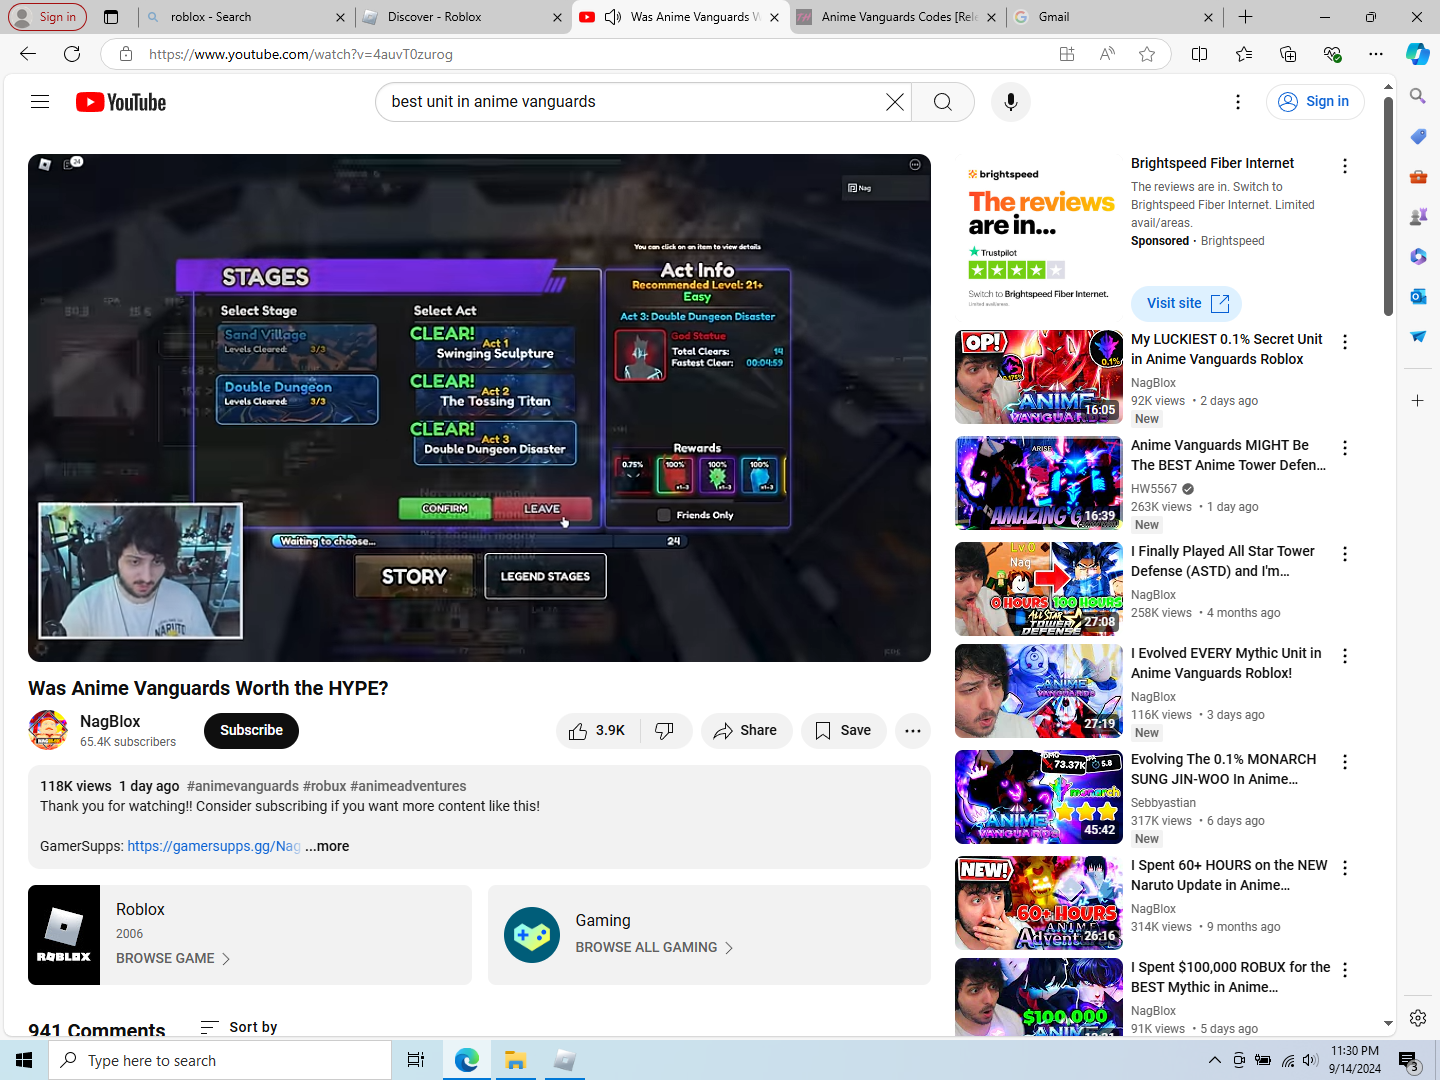Image resolution: width=1440 pixels, height=1080 pixels.
Task: Open a new browser tab
Action: (1245, 17)
